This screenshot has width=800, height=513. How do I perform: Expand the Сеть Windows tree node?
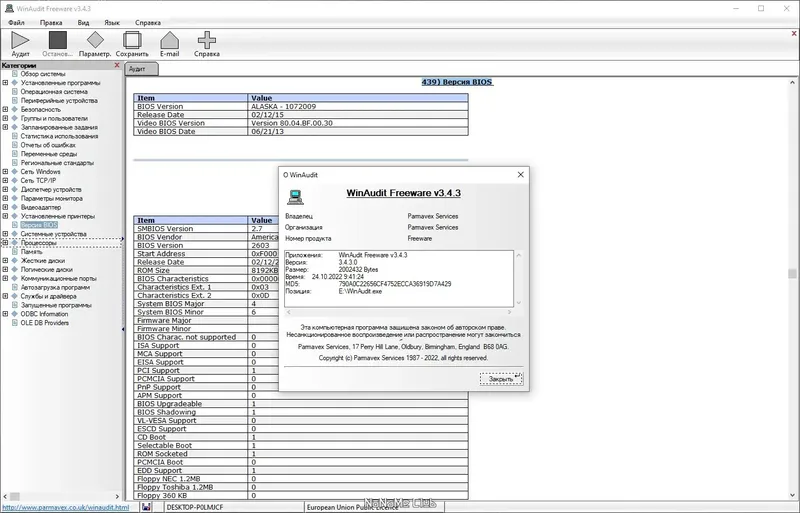click(x=5, y=172)
